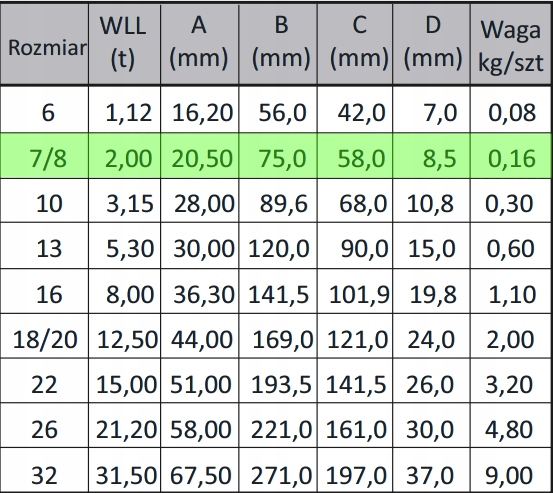
Task: Click the 12,50 WLL value
Action: pyautogui.click(x=124, y=336)
